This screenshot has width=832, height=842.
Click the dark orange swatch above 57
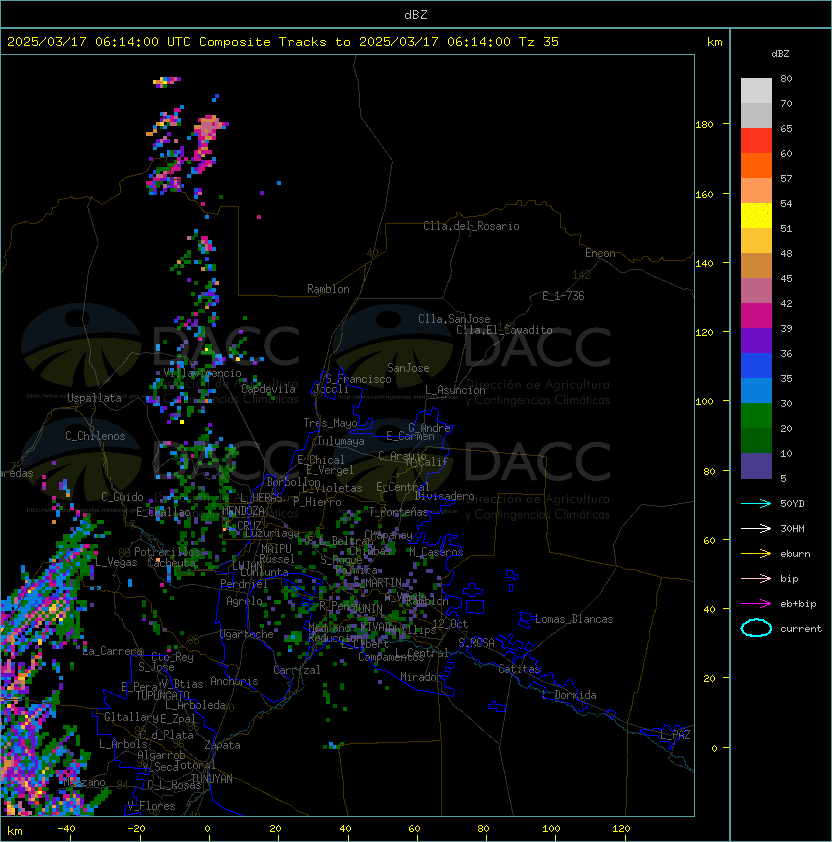(x=756, y=165)
